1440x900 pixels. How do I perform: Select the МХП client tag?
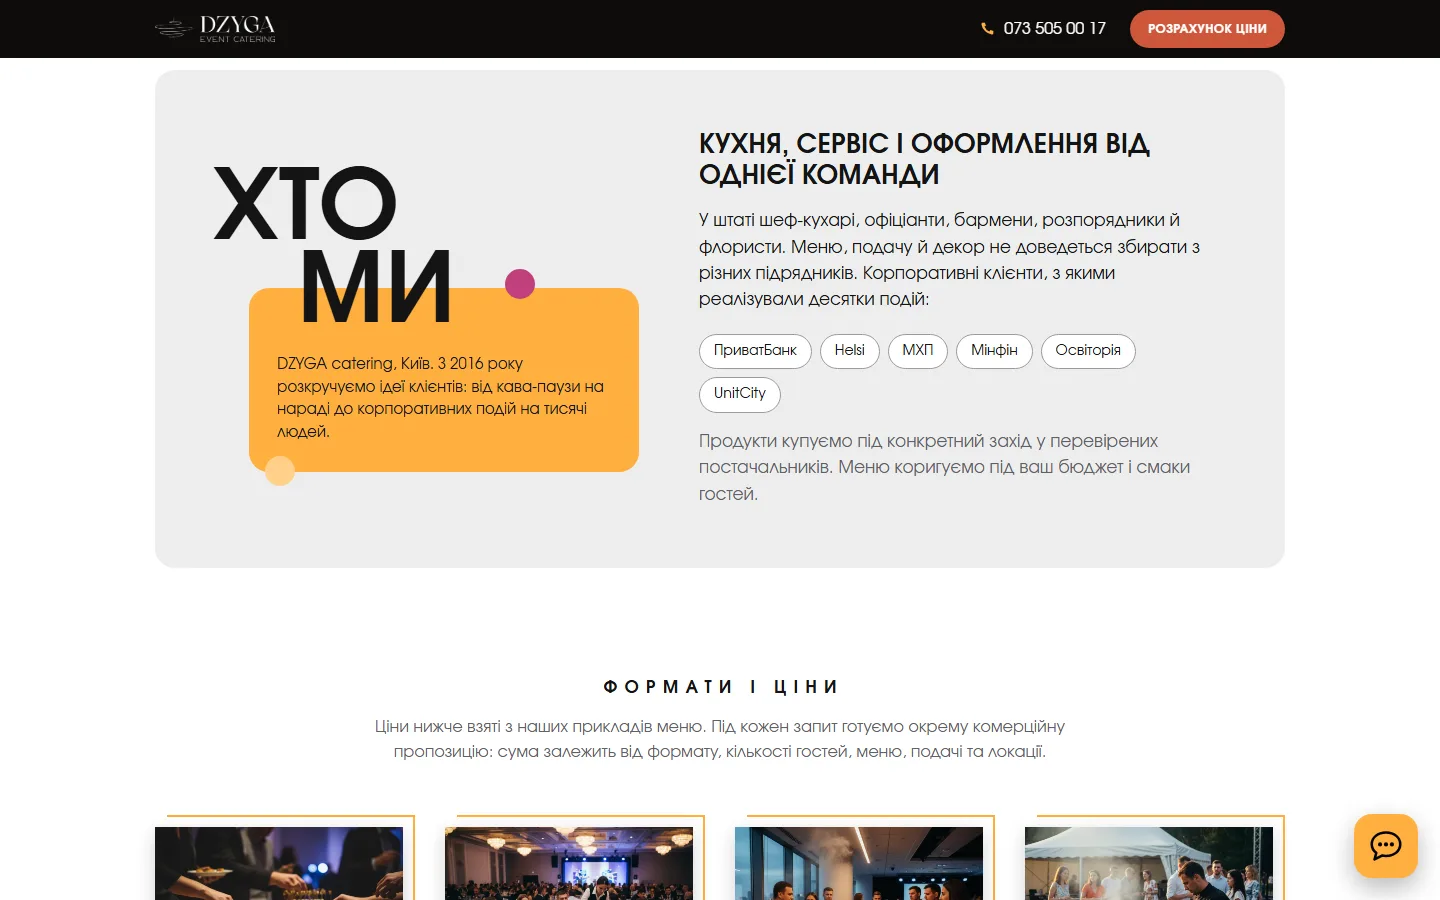918,351
